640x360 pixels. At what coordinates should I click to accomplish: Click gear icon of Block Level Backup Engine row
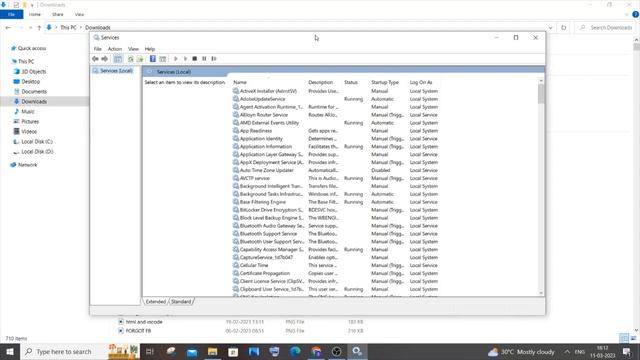point(236,218)
